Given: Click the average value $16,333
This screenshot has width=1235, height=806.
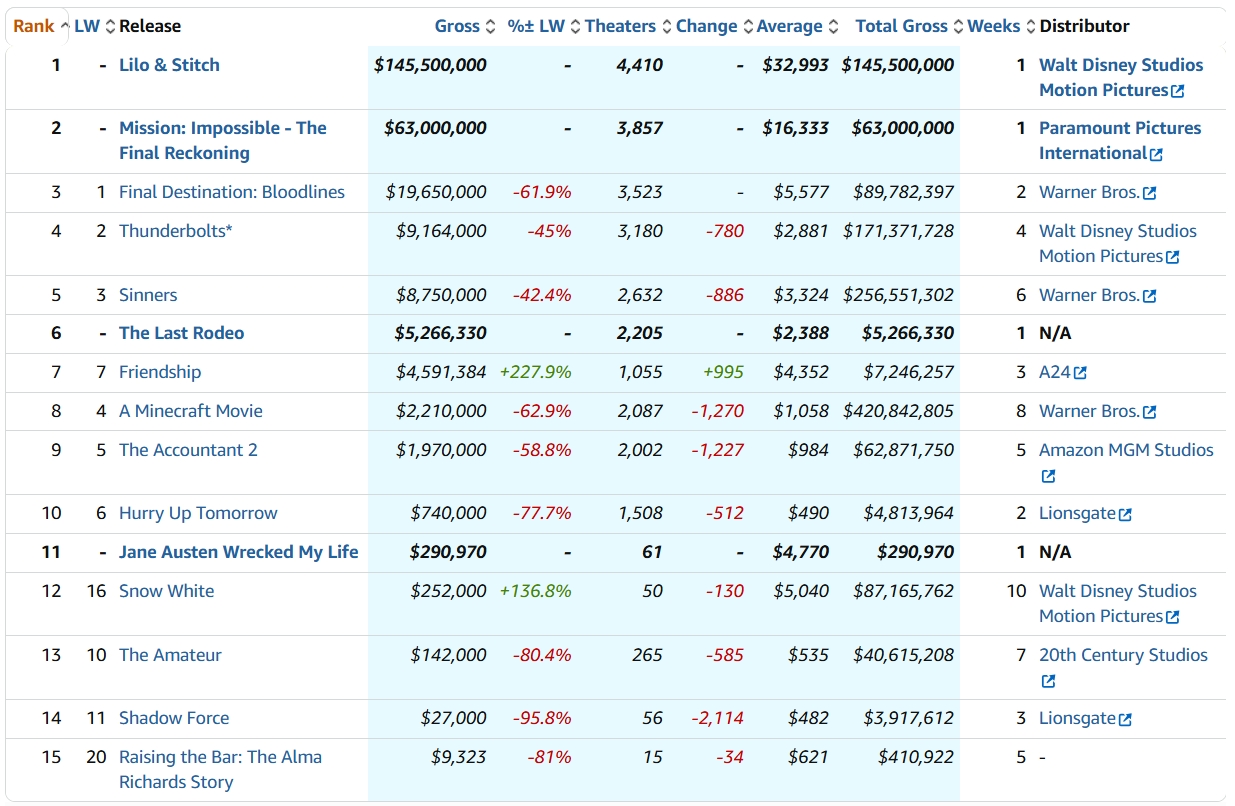Looking at the screenshot, I should (x=796, y=128).
